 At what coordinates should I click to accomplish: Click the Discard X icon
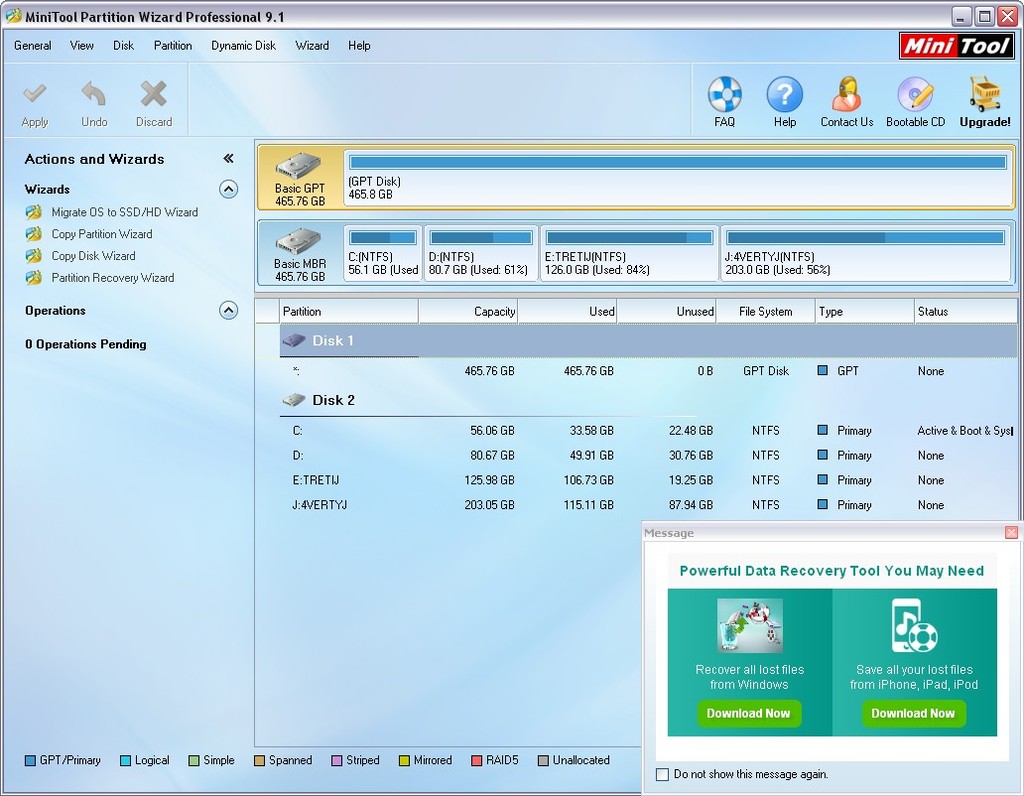(153, 94)
